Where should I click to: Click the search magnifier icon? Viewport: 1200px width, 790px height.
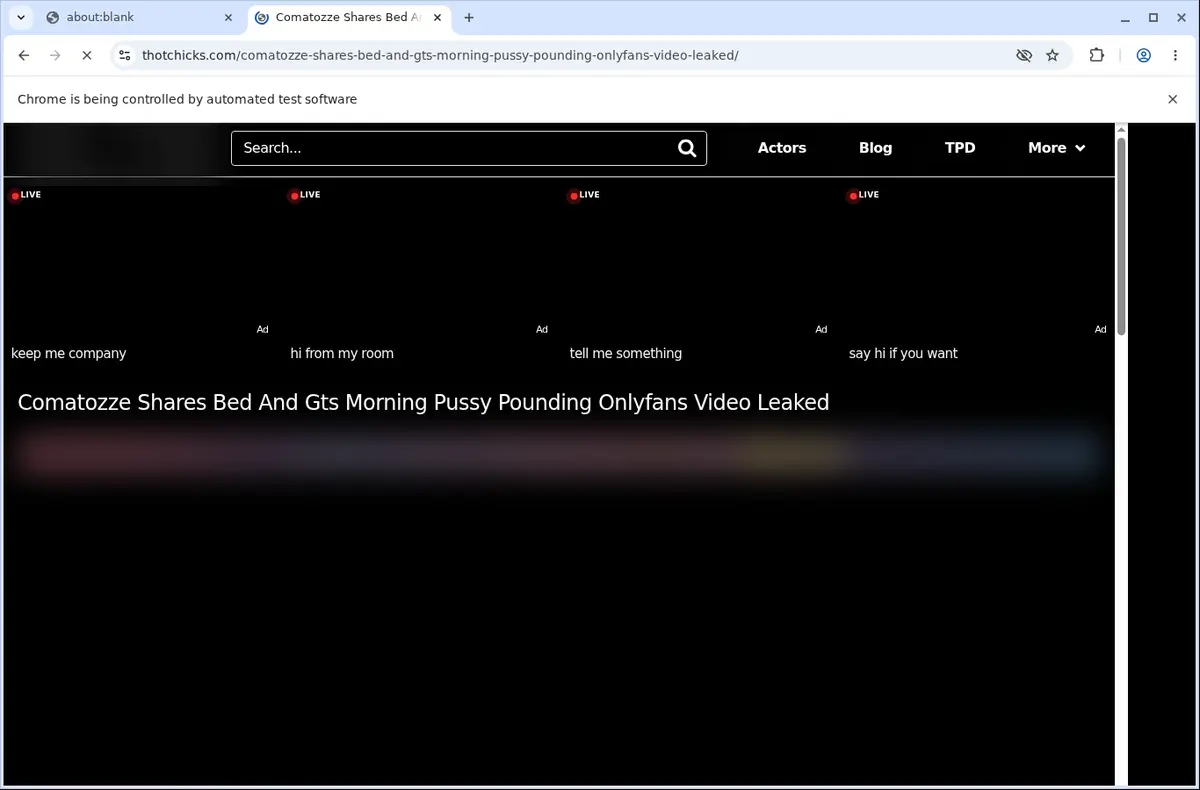click(x=687, y=148)
